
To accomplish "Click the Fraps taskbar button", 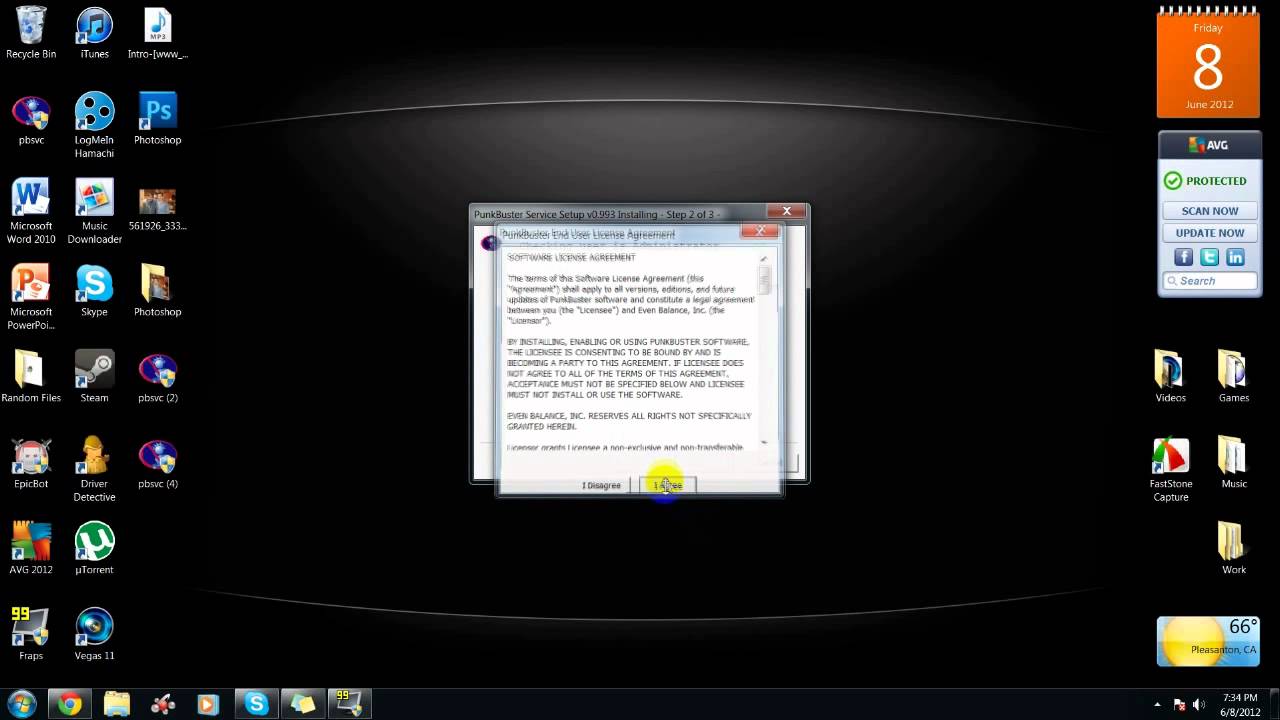I will coord(349,704).
